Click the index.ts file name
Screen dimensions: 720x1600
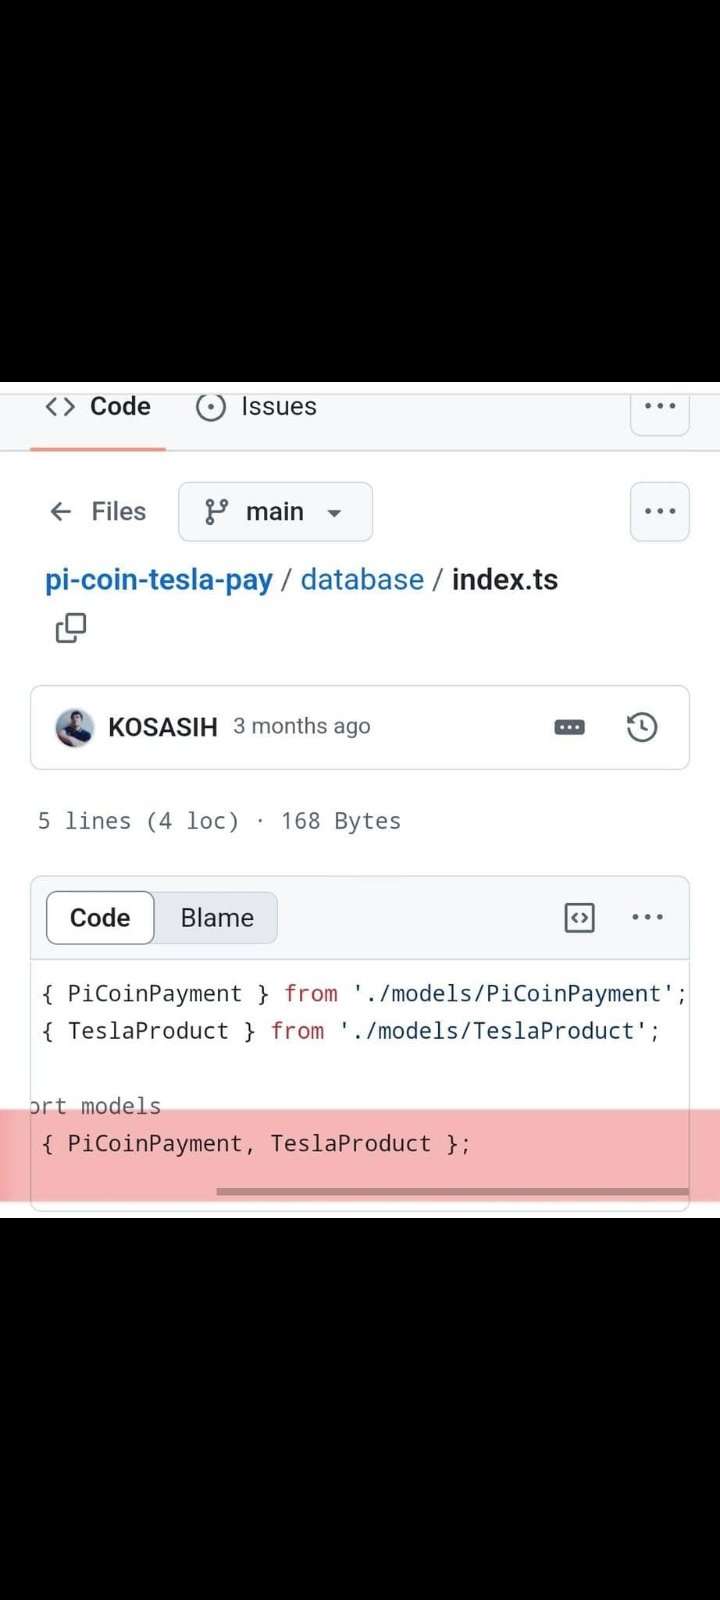(505, 580)
